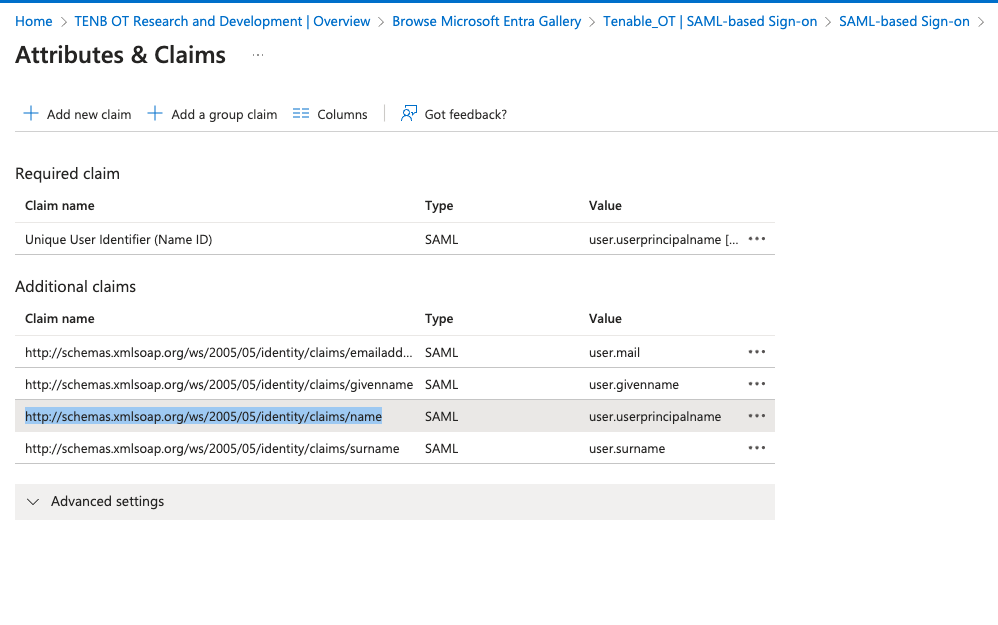Image resolution: width=998 pixels, height=625 pixels.
Task: Click the Got feedback person icon
Action: 408,114
